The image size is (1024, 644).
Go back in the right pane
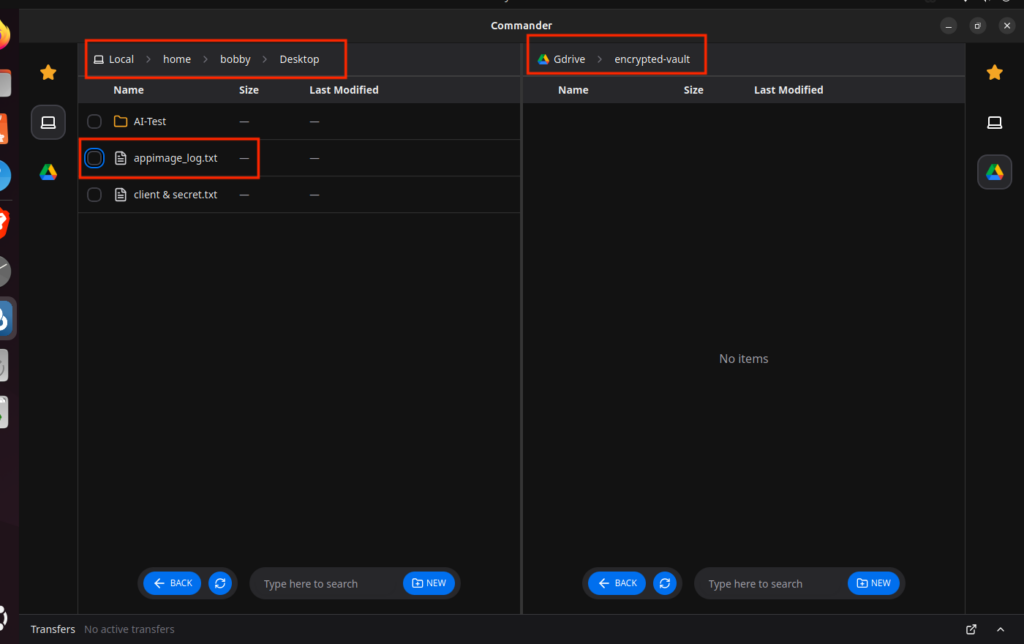coord(617,583)
